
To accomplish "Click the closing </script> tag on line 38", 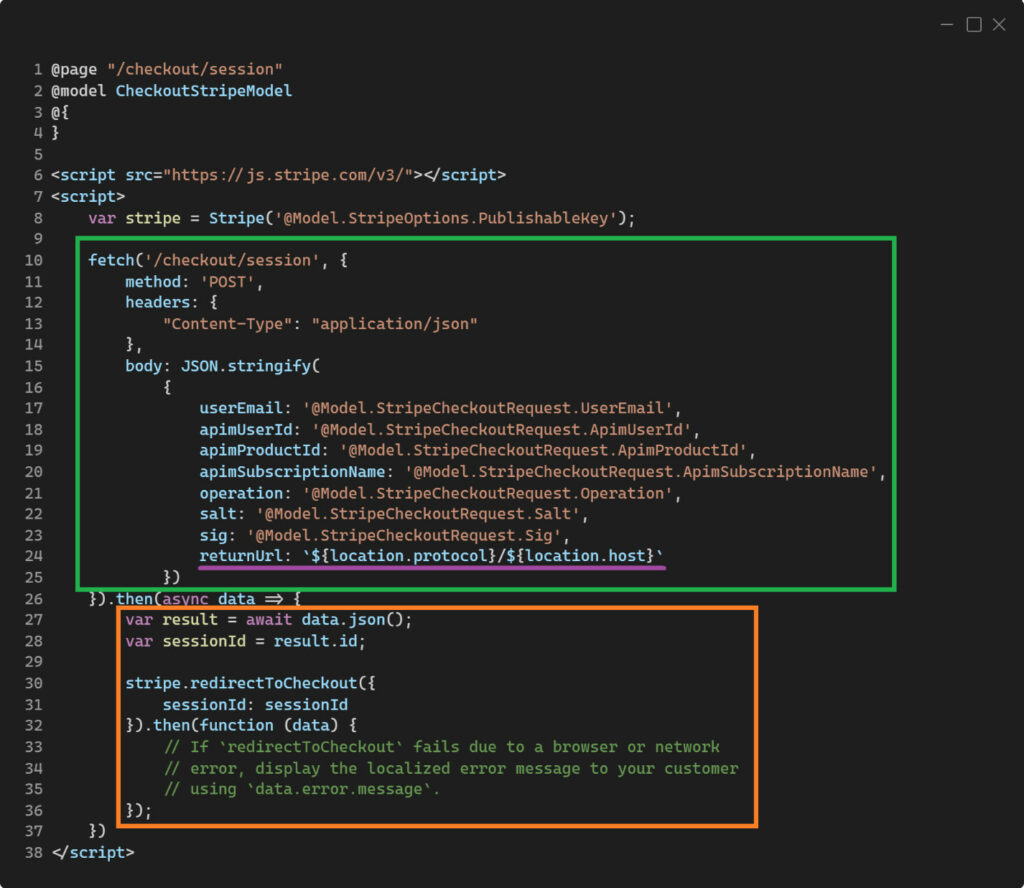I will click(x=92, y=852).
